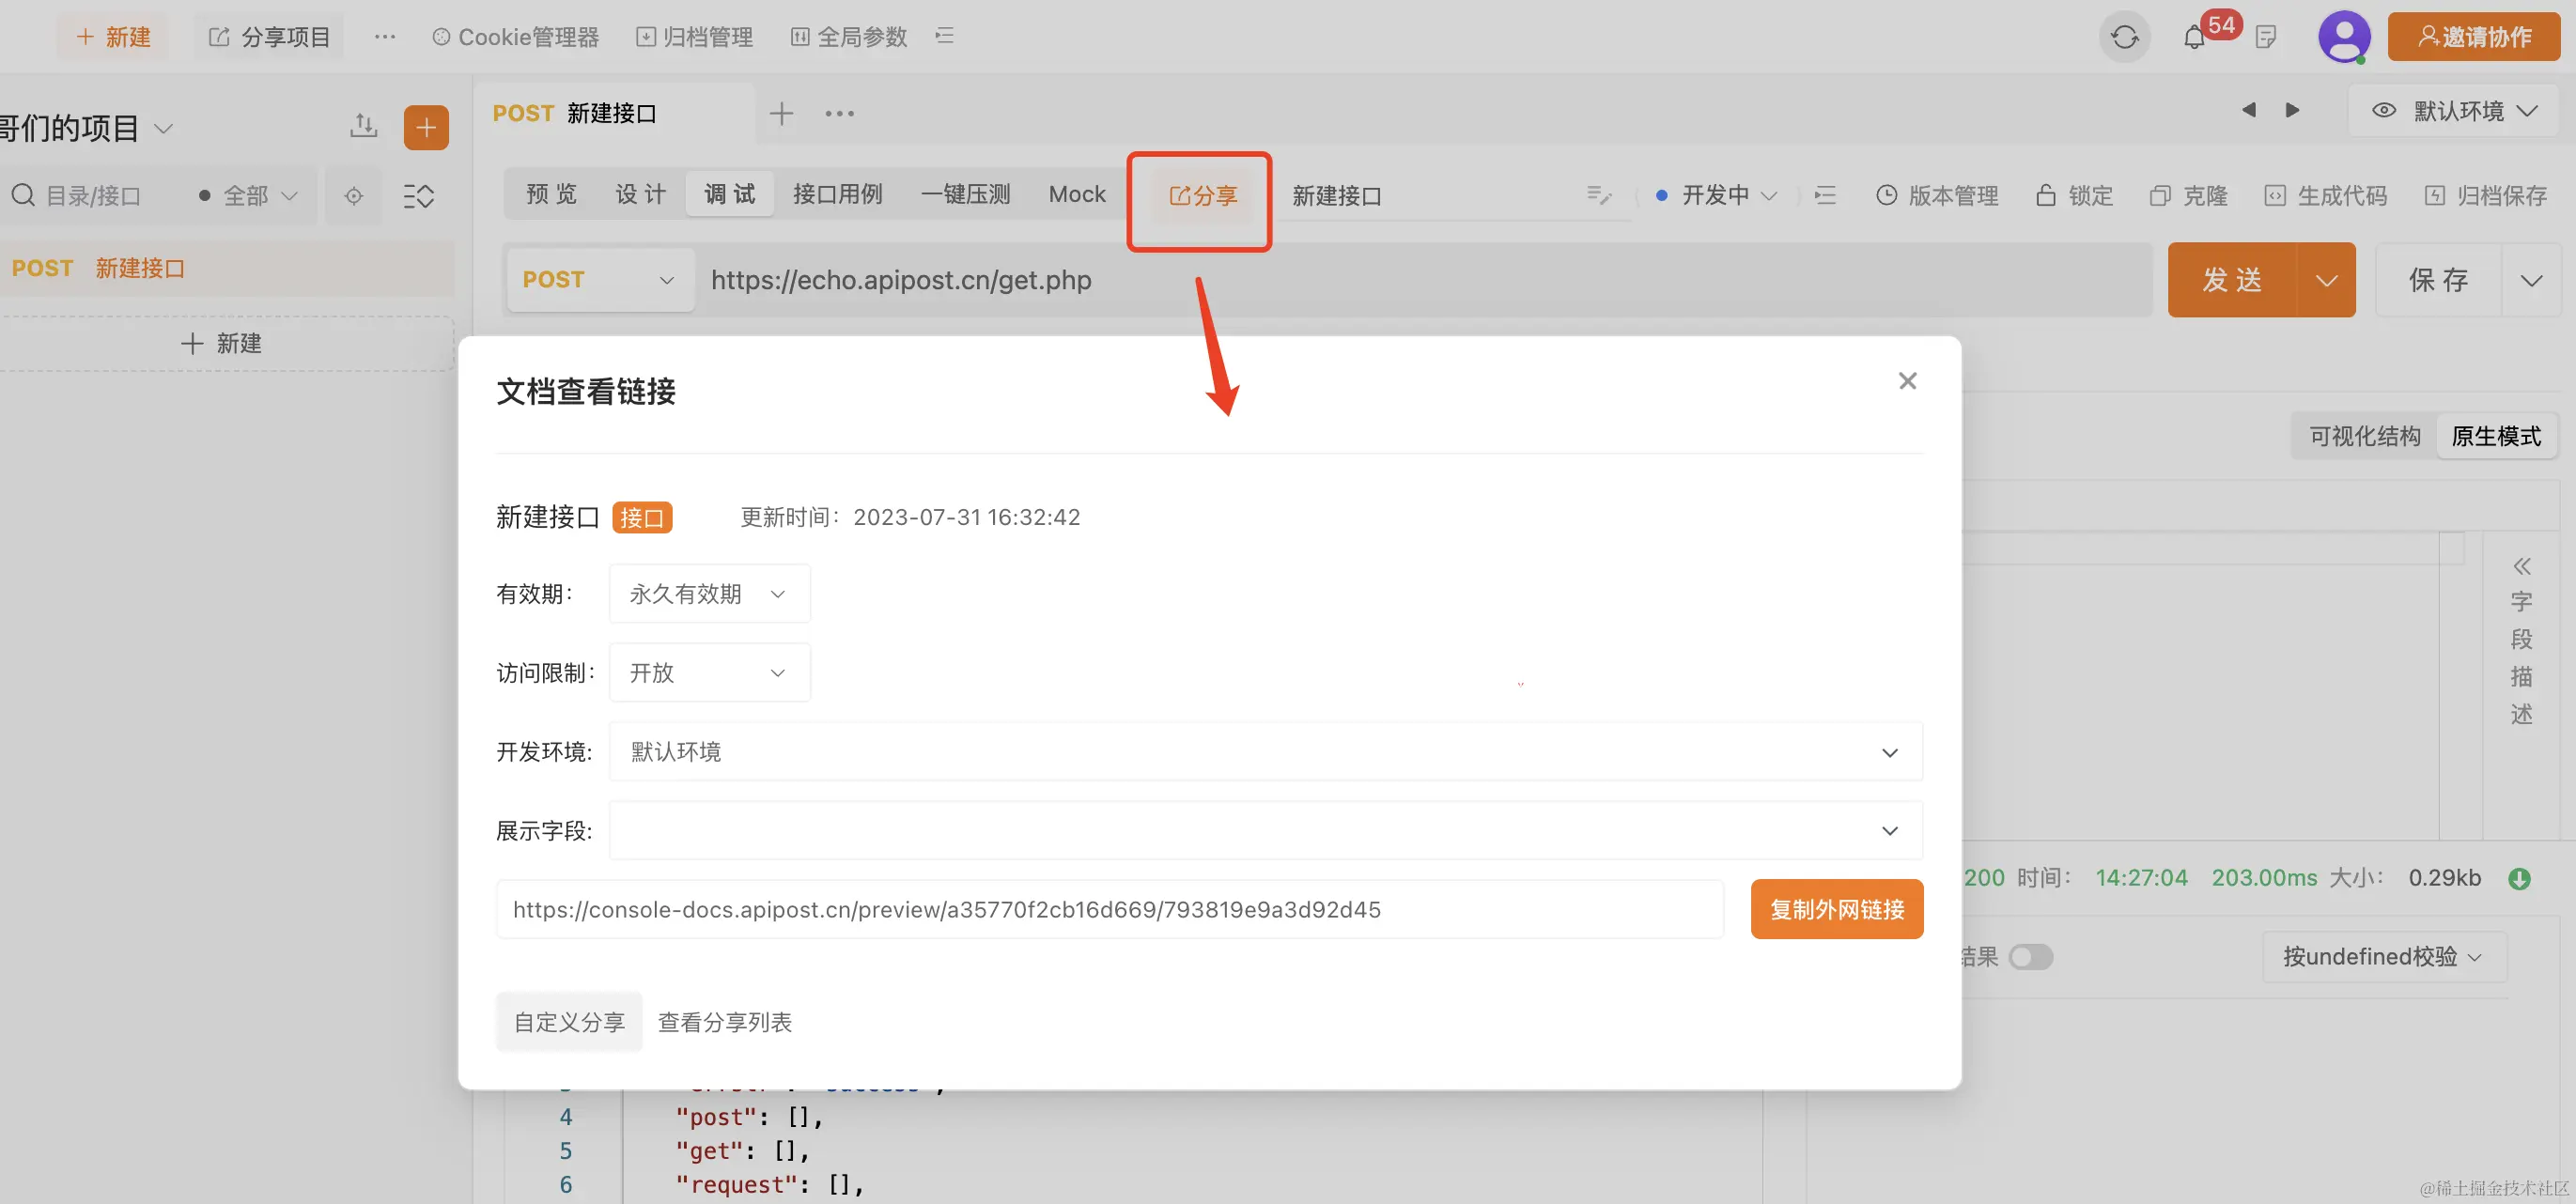
Task: Open the 查看分享列表 link
Action: coord(724,1022)
